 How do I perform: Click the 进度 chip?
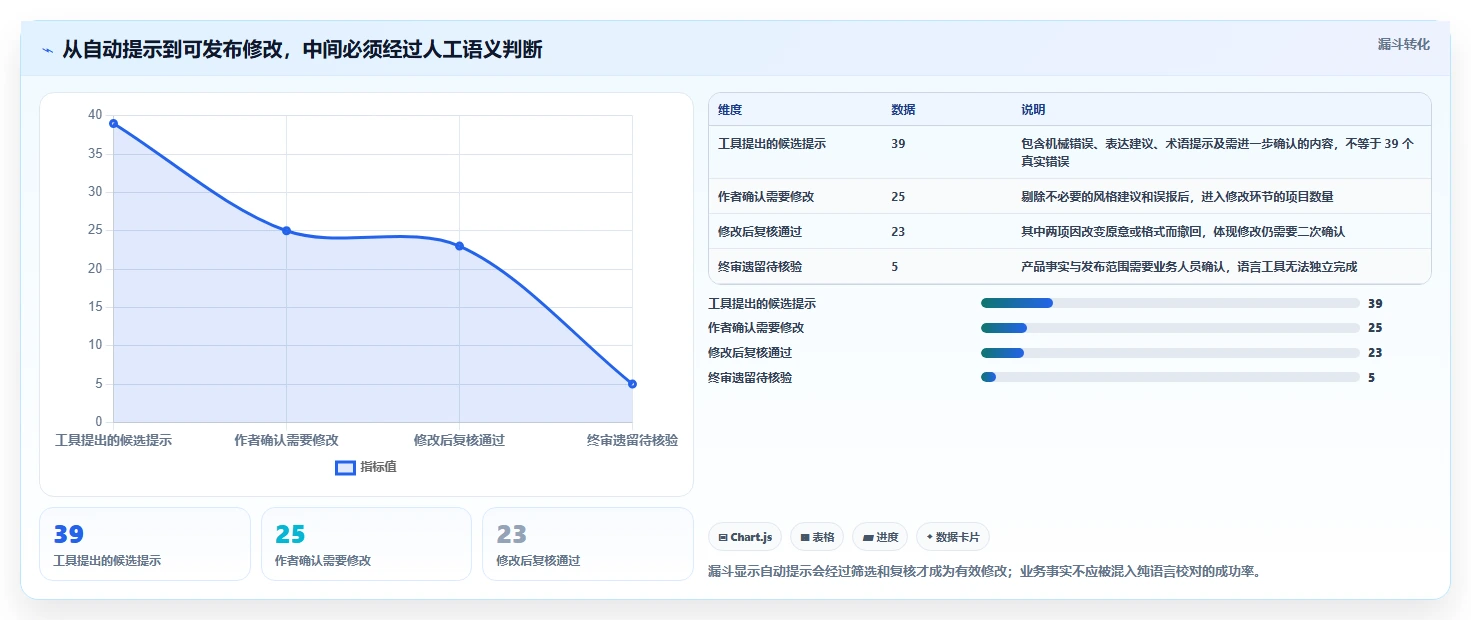[880, 537]
